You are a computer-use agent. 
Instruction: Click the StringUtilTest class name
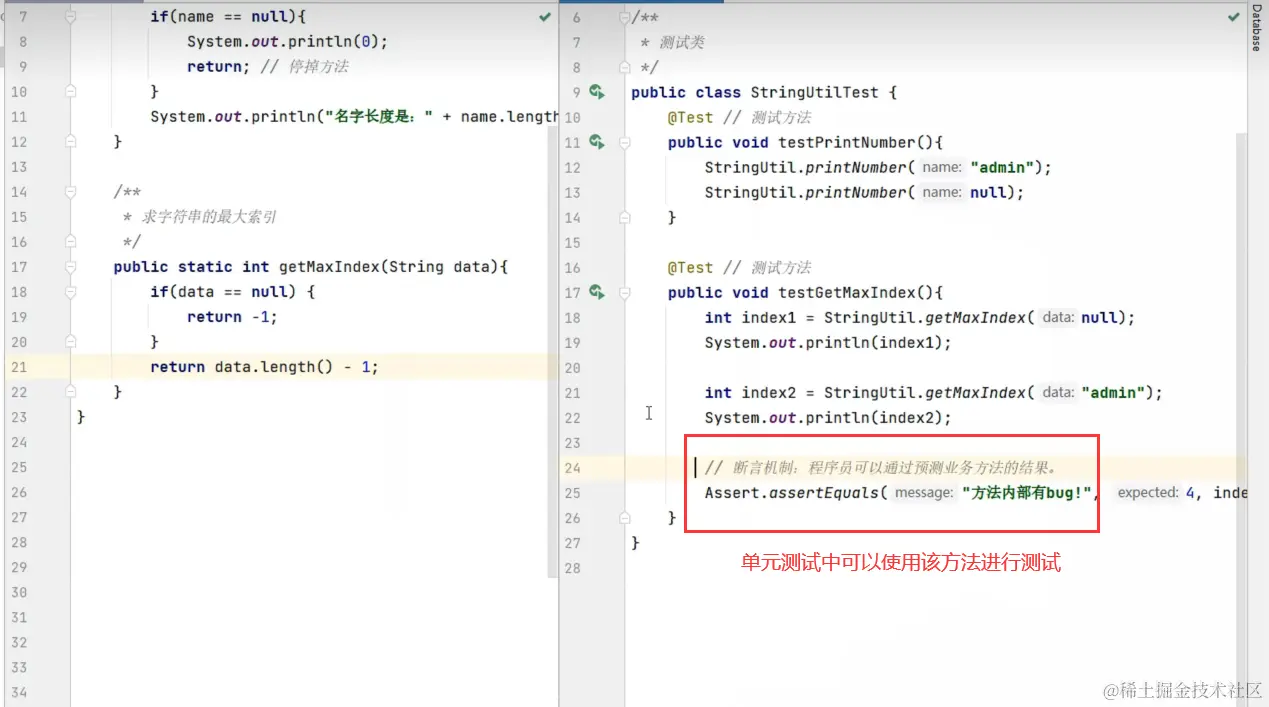[x=814, y=92]
